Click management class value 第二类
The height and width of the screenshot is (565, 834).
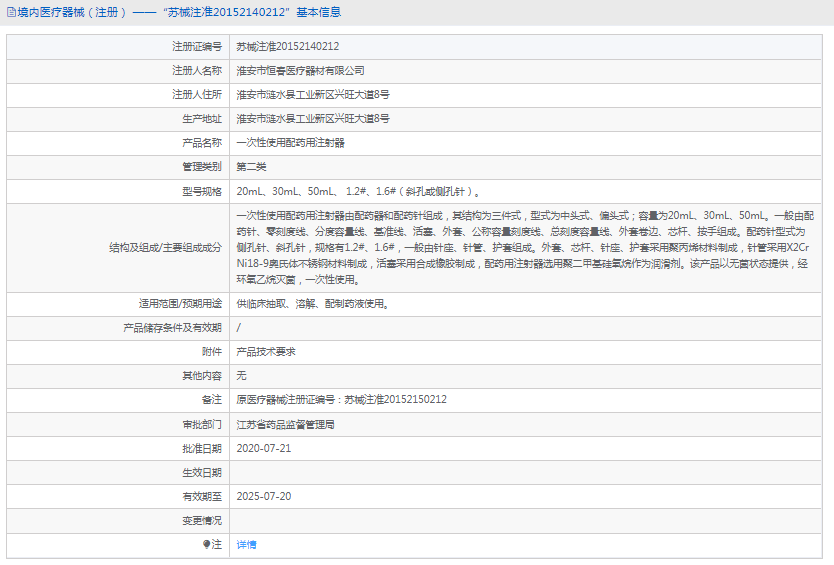251,167
